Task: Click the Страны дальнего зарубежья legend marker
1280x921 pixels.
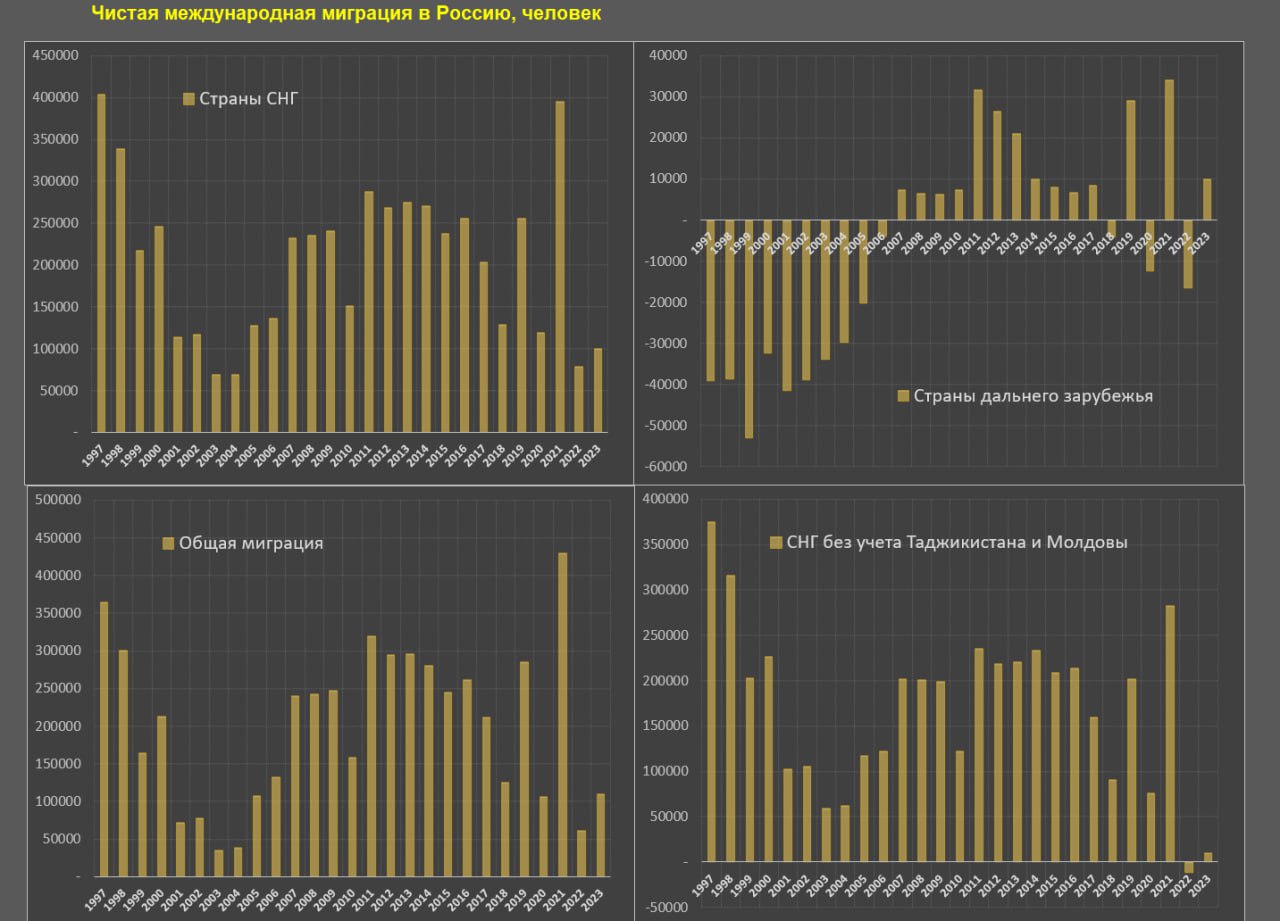Action: pos(903,396)
